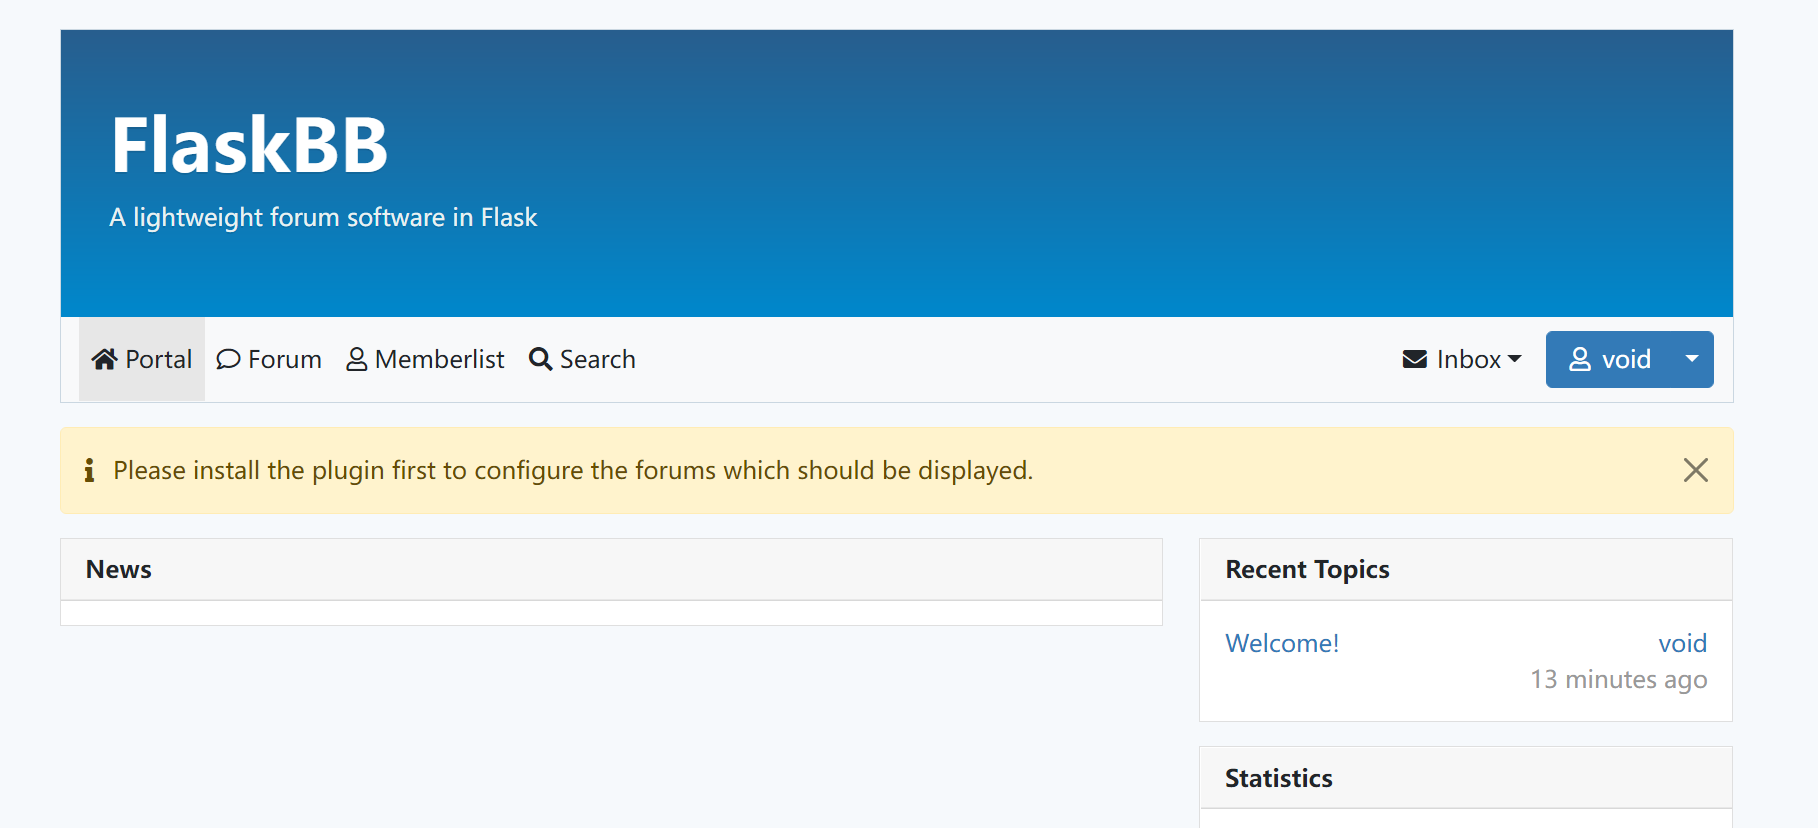The width and height of the screenshot is (1818, 828).
Task: Click the News panel heading
Action: 119,569
